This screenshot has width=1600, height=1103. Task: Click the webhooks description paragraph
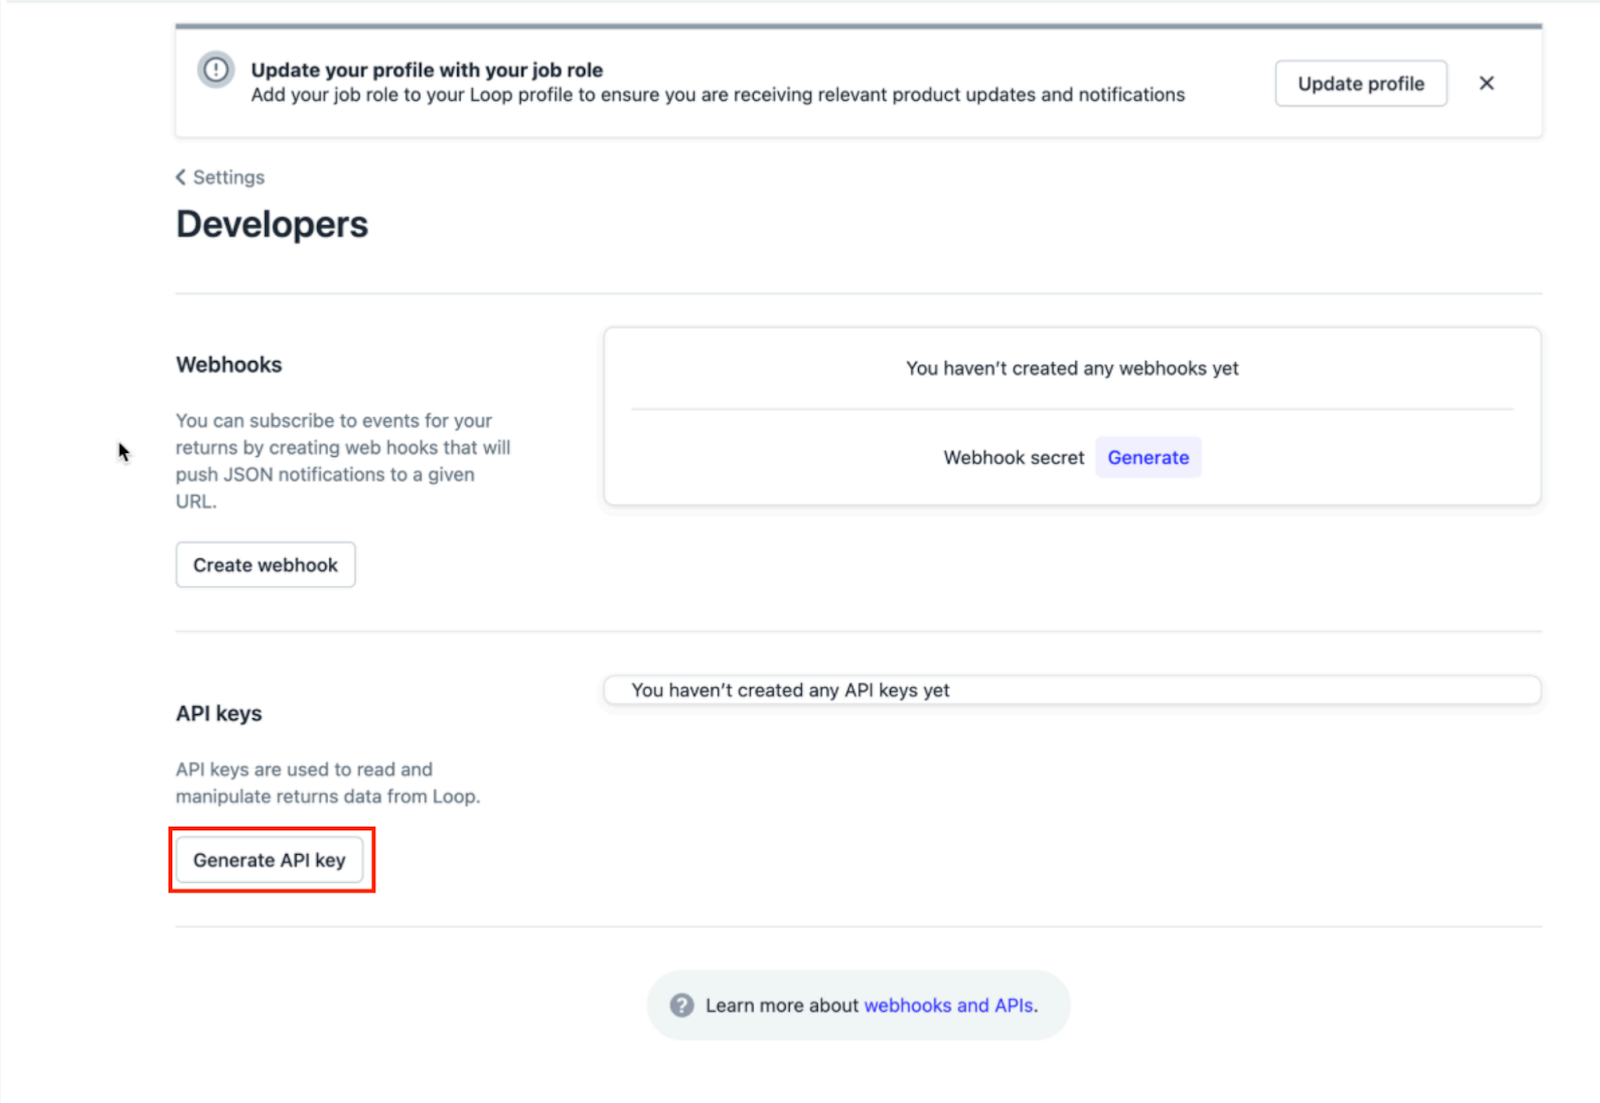point(343,461)
